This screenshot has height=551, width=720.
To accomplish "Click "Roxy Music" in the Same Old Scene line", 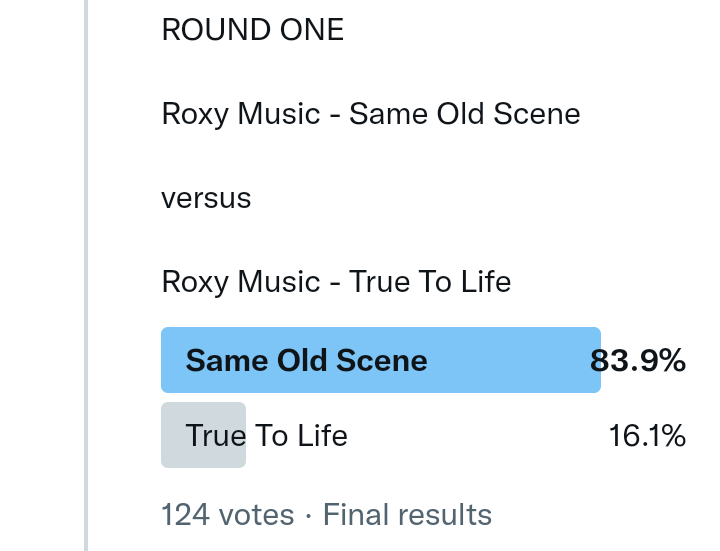I will pyautogui.click(x=240, y=114).
